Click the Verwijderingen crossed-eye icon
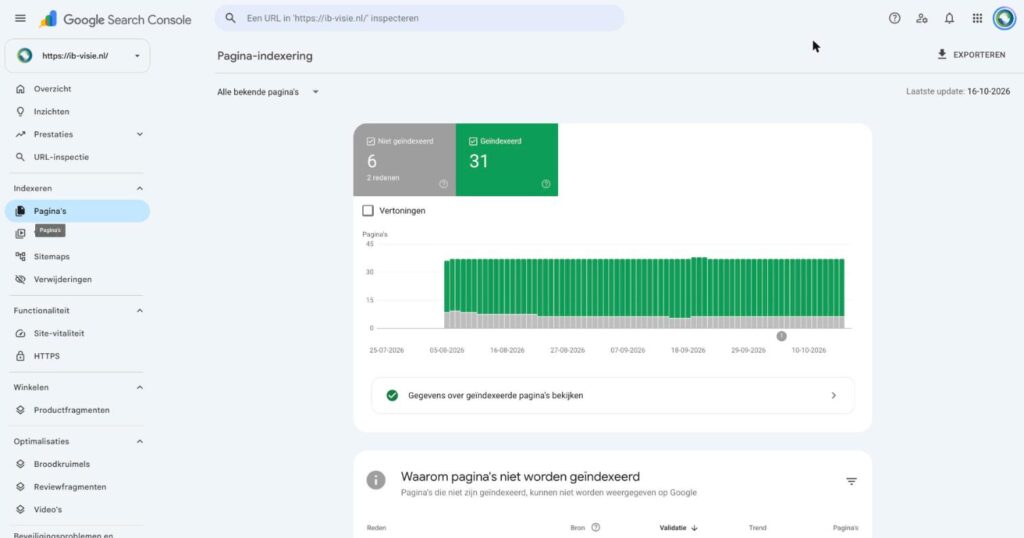This screenshot has width=1024, height=538. (x=20, y=279)
